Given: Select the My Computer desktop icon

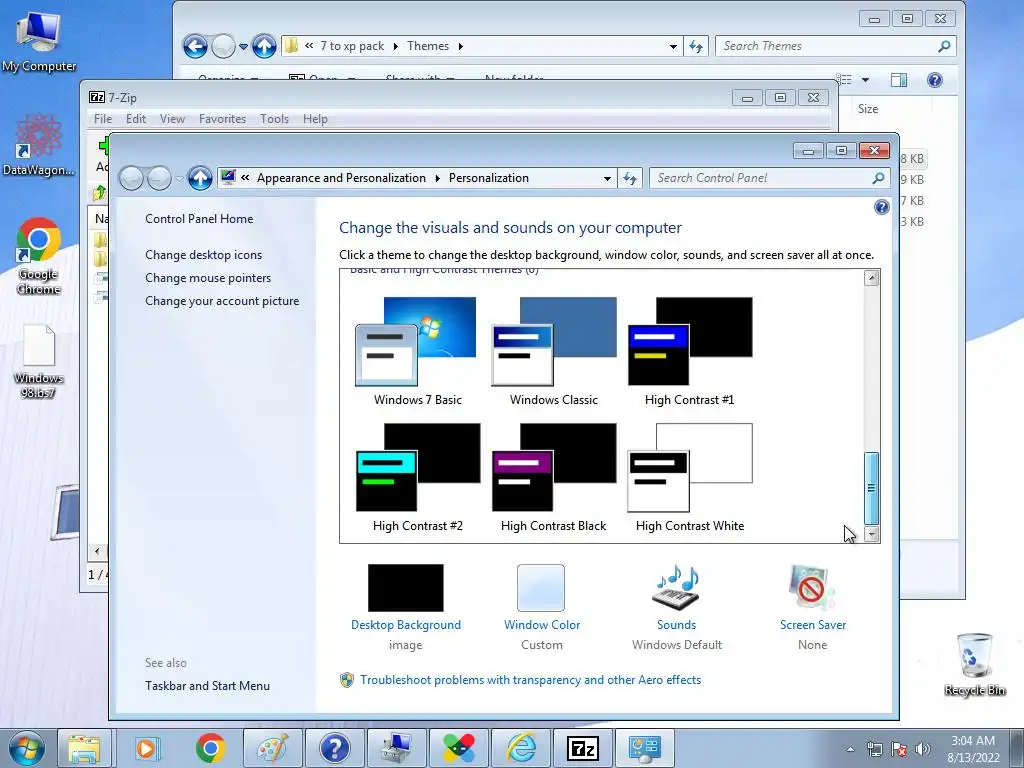Looking at the screenshot, I should click(39, 41).
